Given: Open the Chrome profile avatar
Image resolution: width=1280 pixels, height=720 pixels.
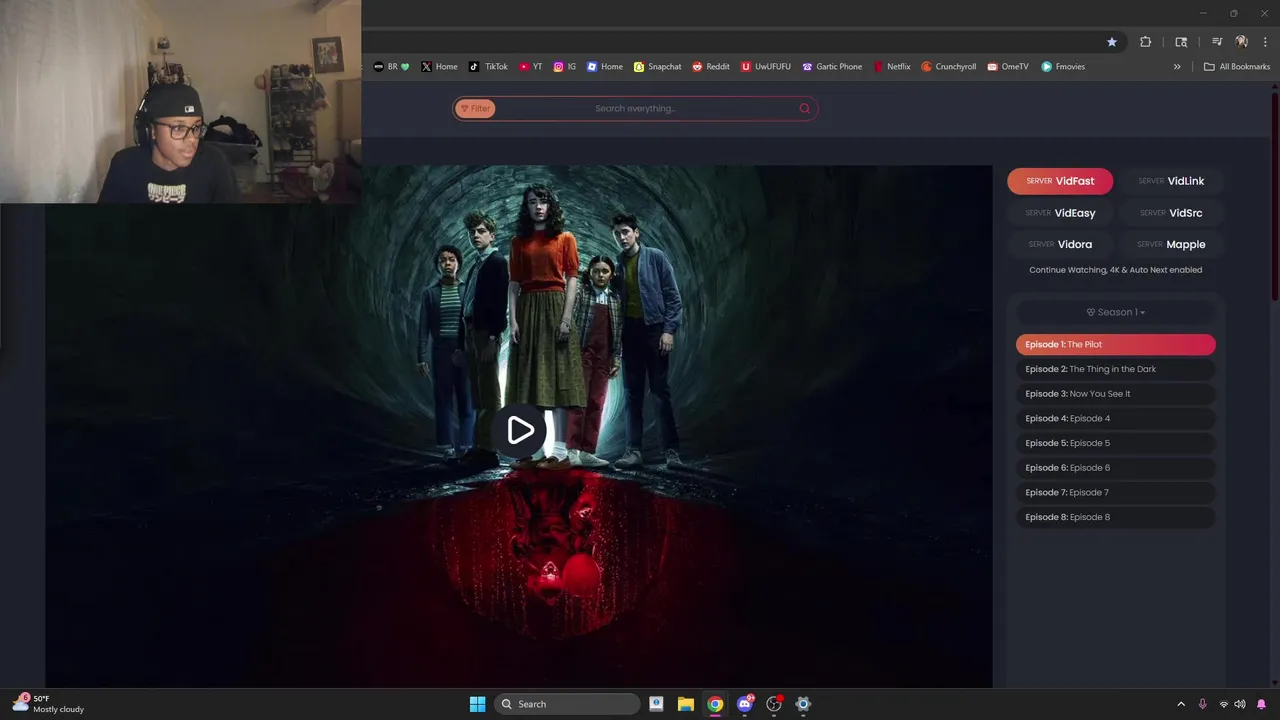Looking at the screenshot, I should coord(1242,42).
